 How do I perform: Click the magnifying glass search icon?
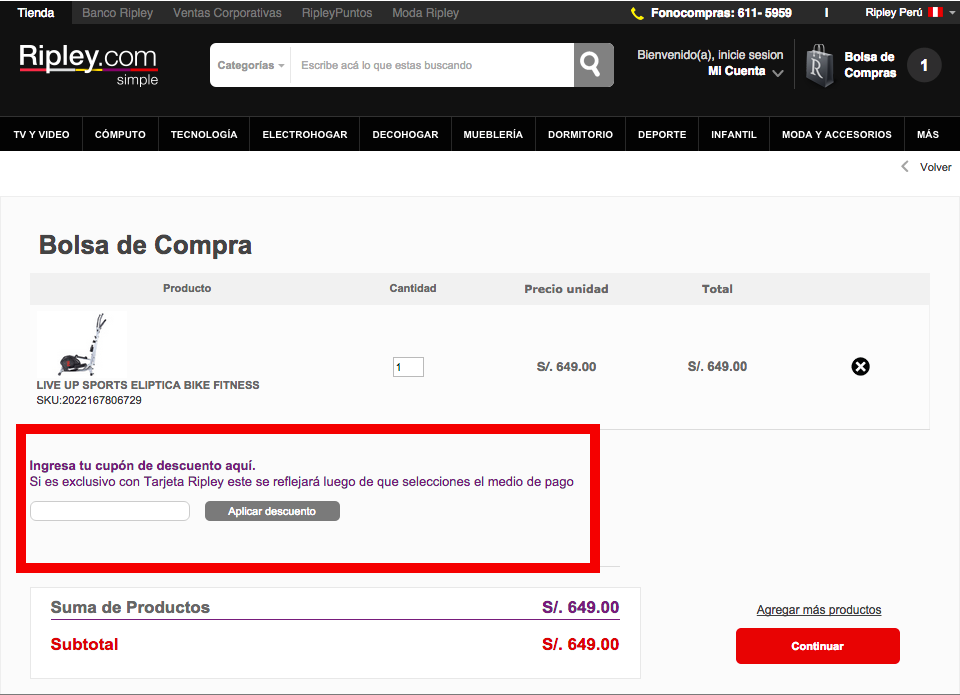pyautogui.click(x=593, y=64)
